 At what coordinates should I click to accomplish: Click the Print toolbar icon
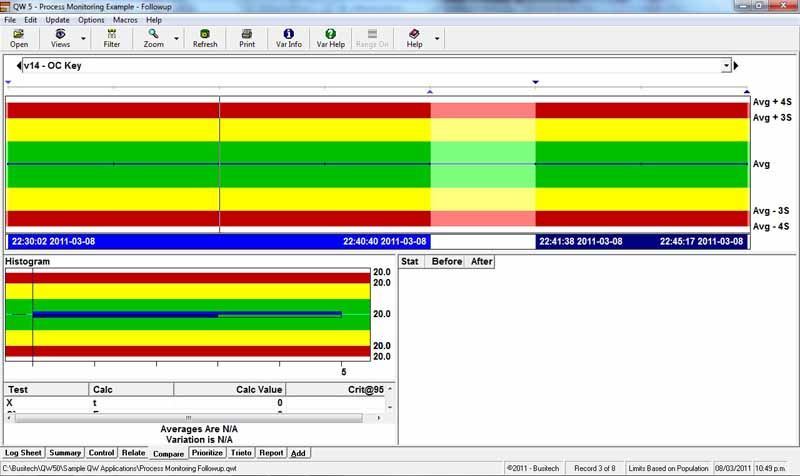pos(247,34)
